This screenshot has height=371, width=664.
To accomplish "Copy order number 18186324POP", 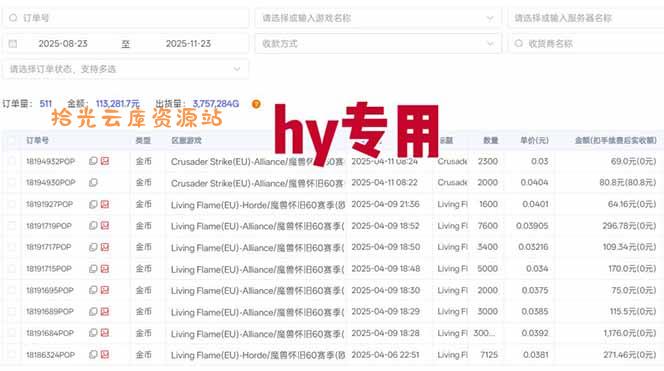I will 93,354.
